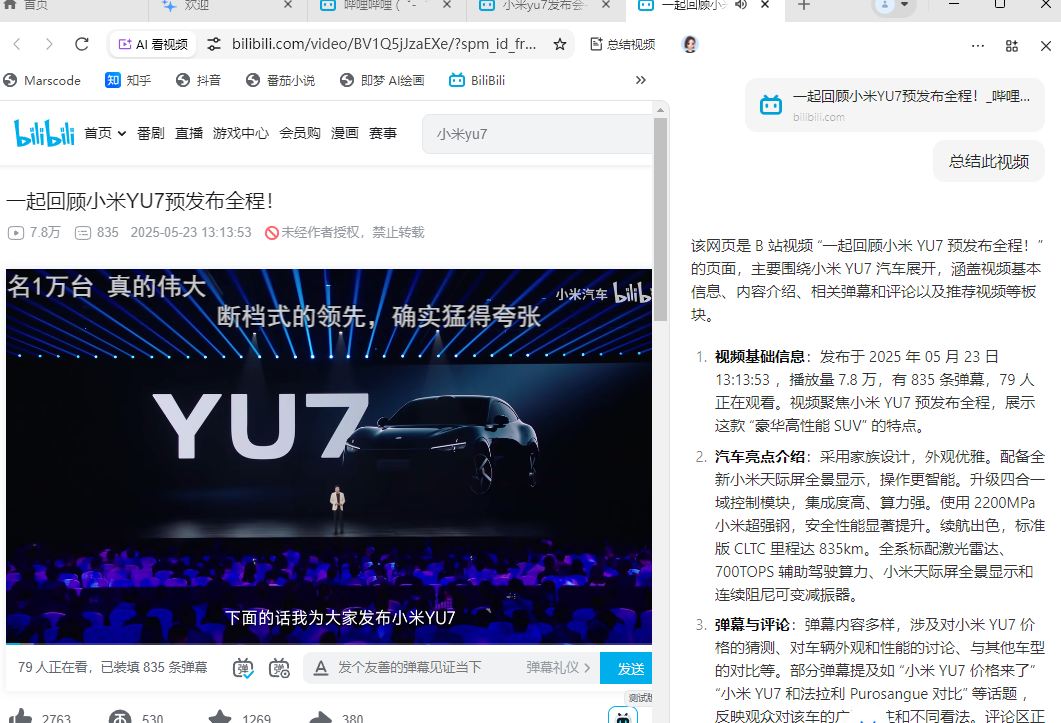Close the 欢迎 tab
Screen dimensions: 1061x723
coord(288,5)
